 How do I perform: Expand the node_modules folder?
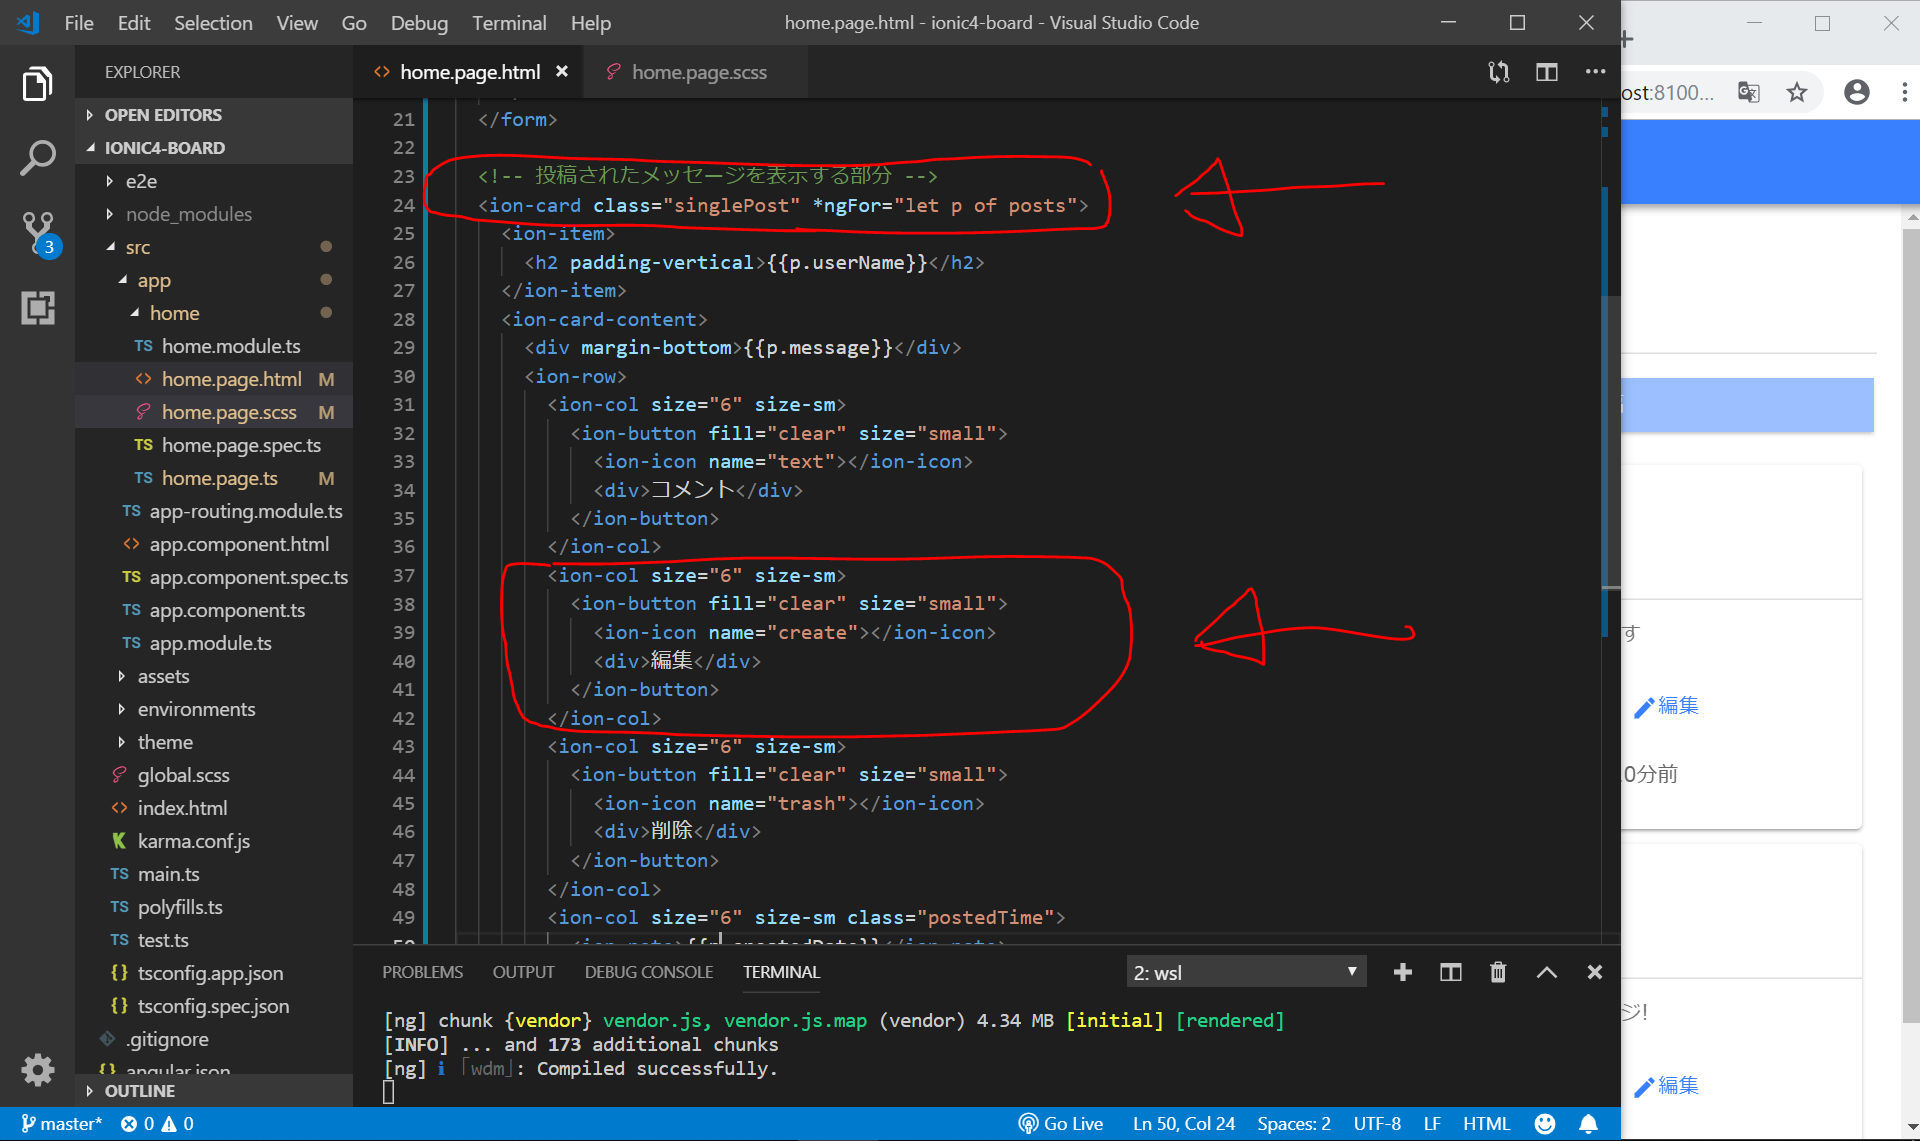(x=188, y=214)
